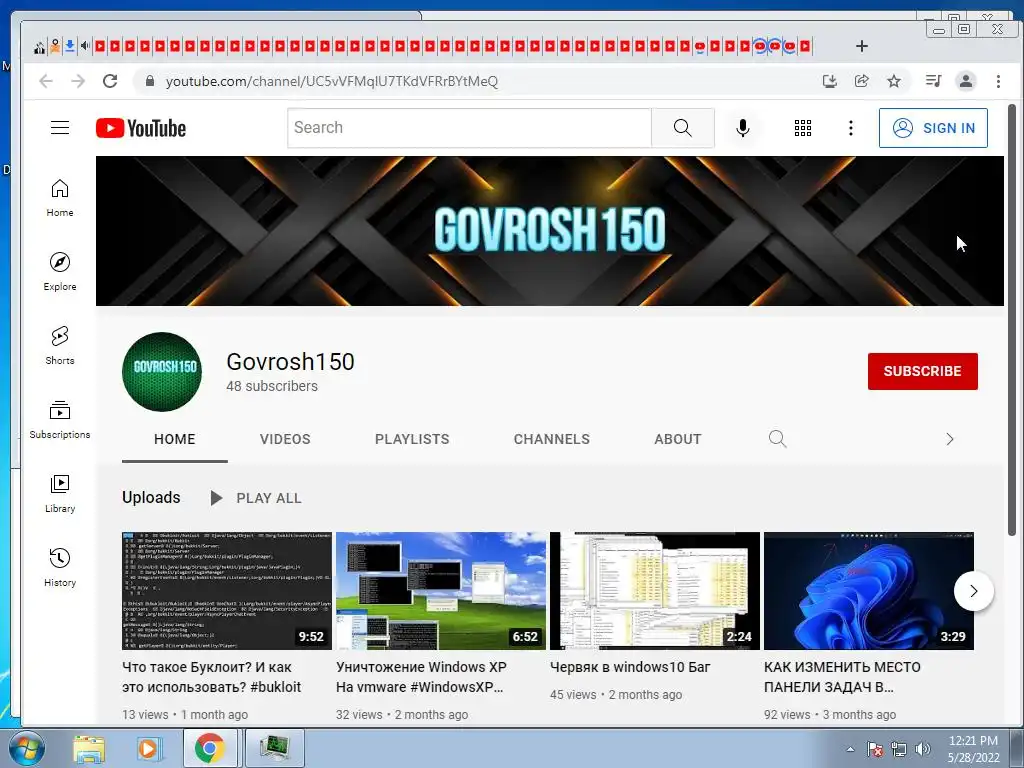Open the Action Center flag icon
Viewport: 1024px width, 768px height.
click(x=875, y=749)
